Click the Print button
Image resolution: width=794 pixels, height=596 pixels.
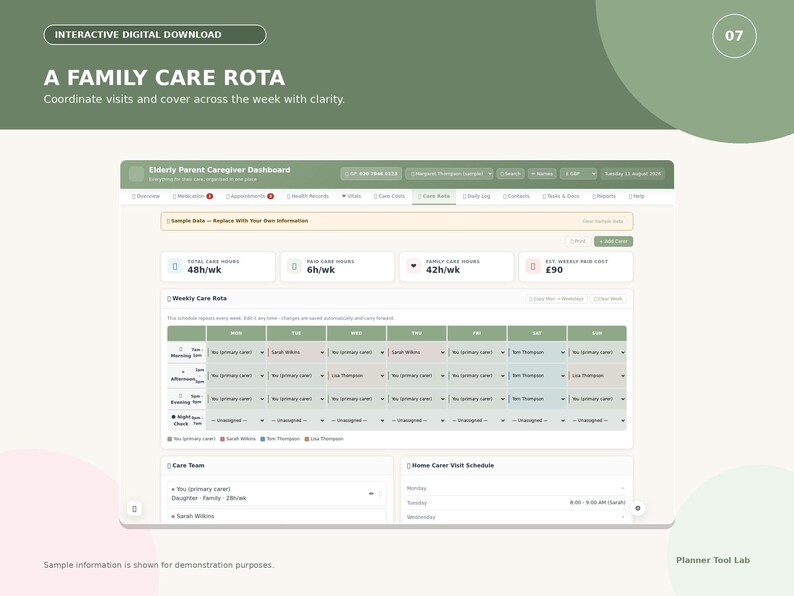tap(578, 242)
